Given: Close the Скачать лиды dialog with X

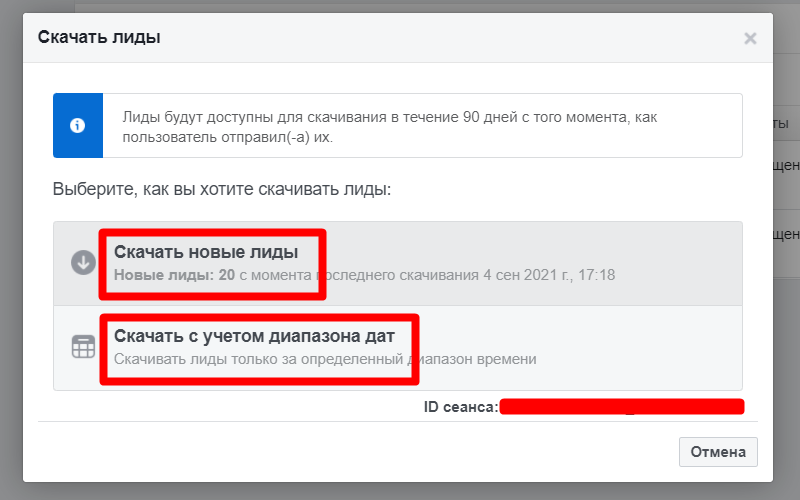Looking at the screenshot, I should click(x=750, y=39).
